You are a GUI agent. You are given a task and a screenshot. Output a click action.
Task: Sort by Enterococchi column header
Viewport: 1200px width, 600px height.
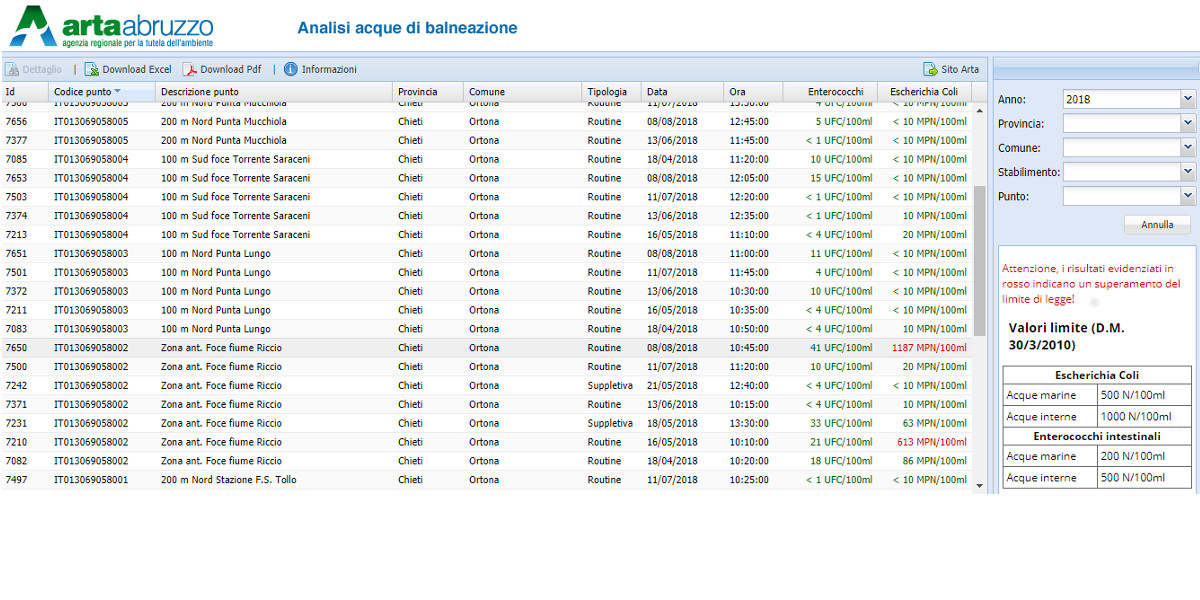pyautogui.click(x=835, y=92)
